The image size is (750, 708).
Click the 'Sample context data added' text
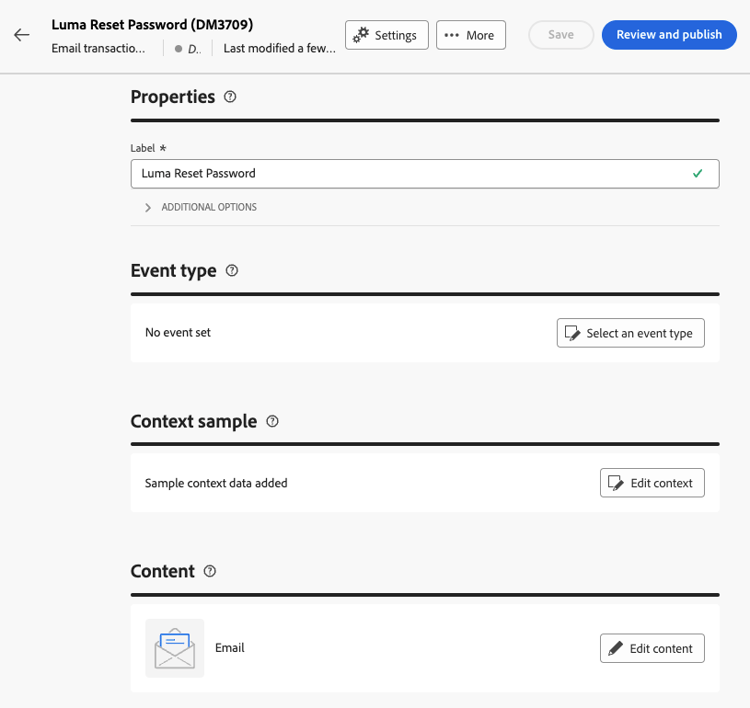tap(216, 483)
